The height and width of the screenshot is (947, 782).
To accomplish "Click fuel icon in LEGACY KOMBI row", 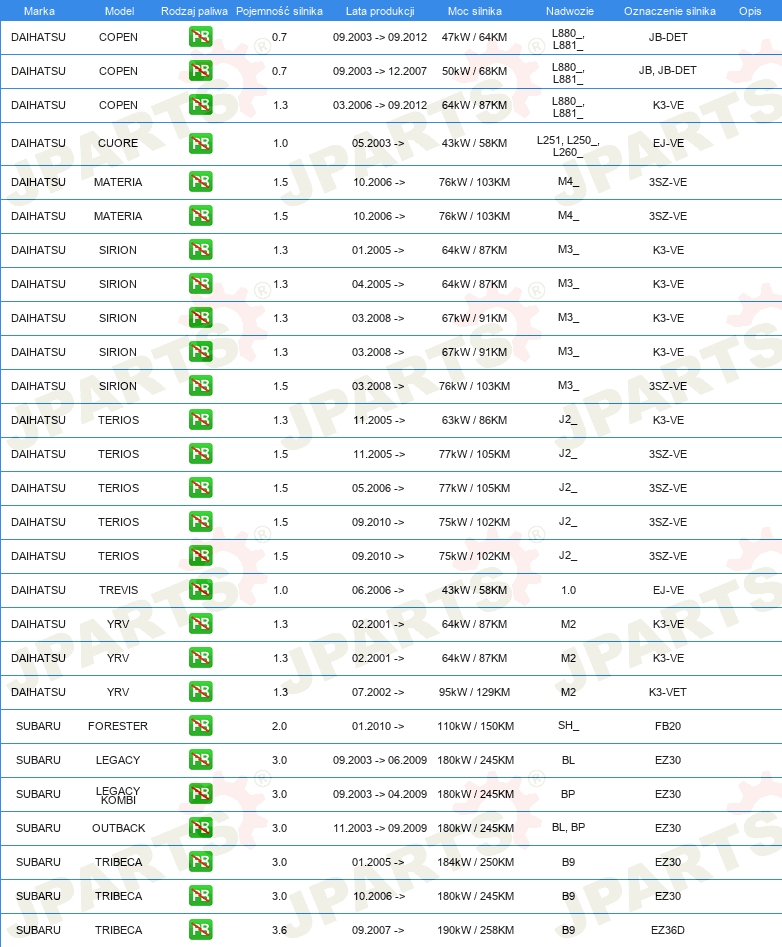I will pos(200,794).
